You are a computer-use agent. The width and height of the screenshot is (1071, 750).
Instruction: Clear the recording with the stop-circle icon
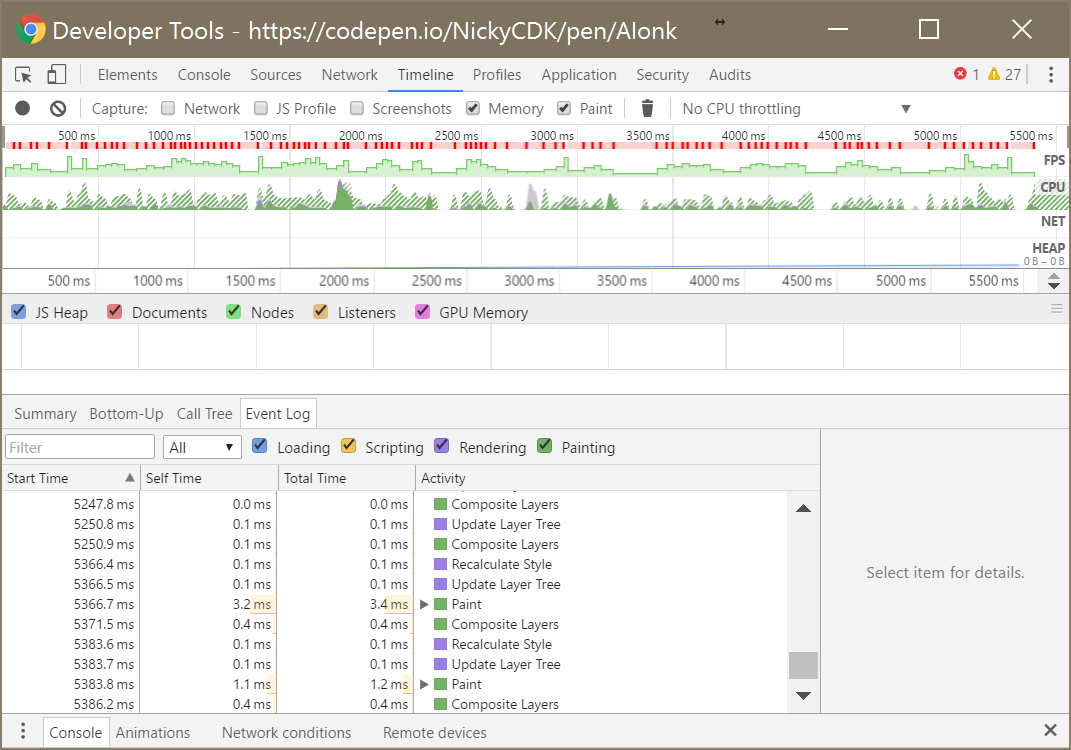[58, 108]
